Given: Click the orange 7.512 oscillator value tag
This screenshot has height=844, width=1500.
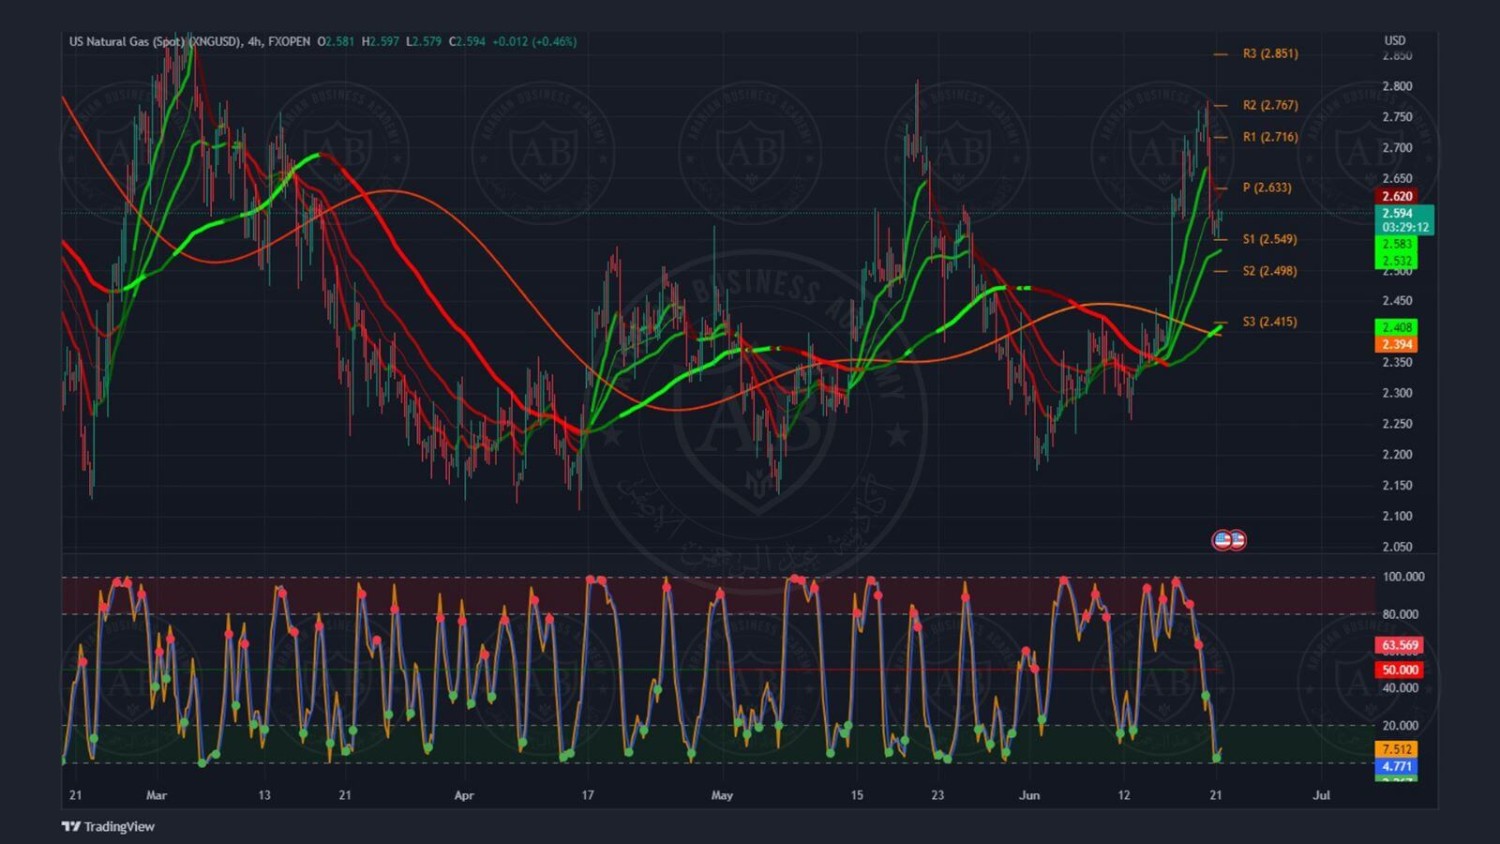Looking at the screenshot, I should [x=1396, y=749].
